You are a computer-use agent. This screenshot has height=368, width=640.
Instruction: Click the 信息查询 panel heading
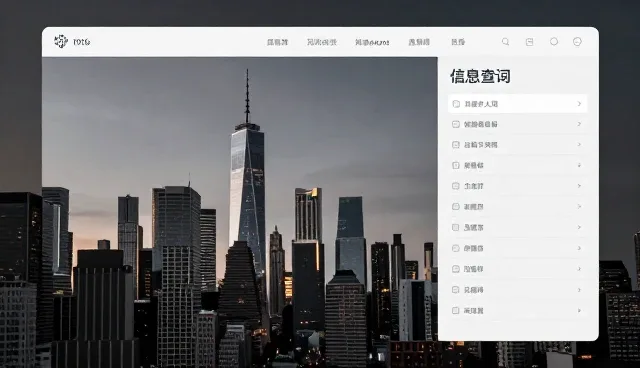pyautogui.click(x=480, y=76)
